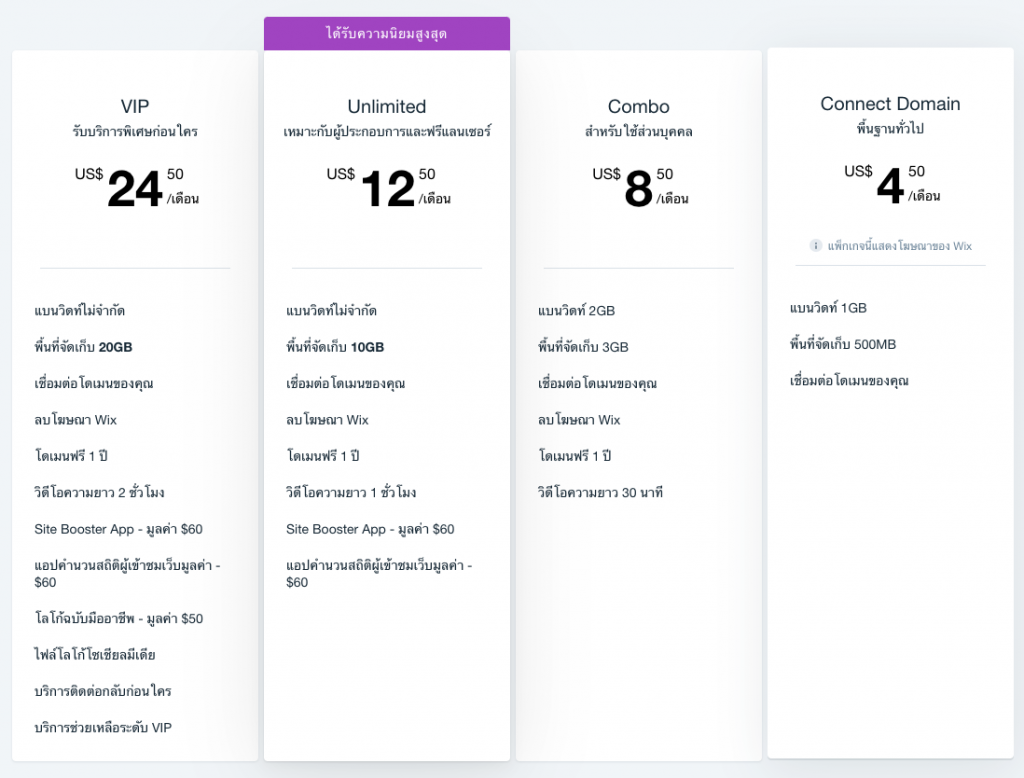The width and height of the screenshot is (1024, 778).
Task: Click the 20GB storage feature in VIP
Action: [84, 347]
